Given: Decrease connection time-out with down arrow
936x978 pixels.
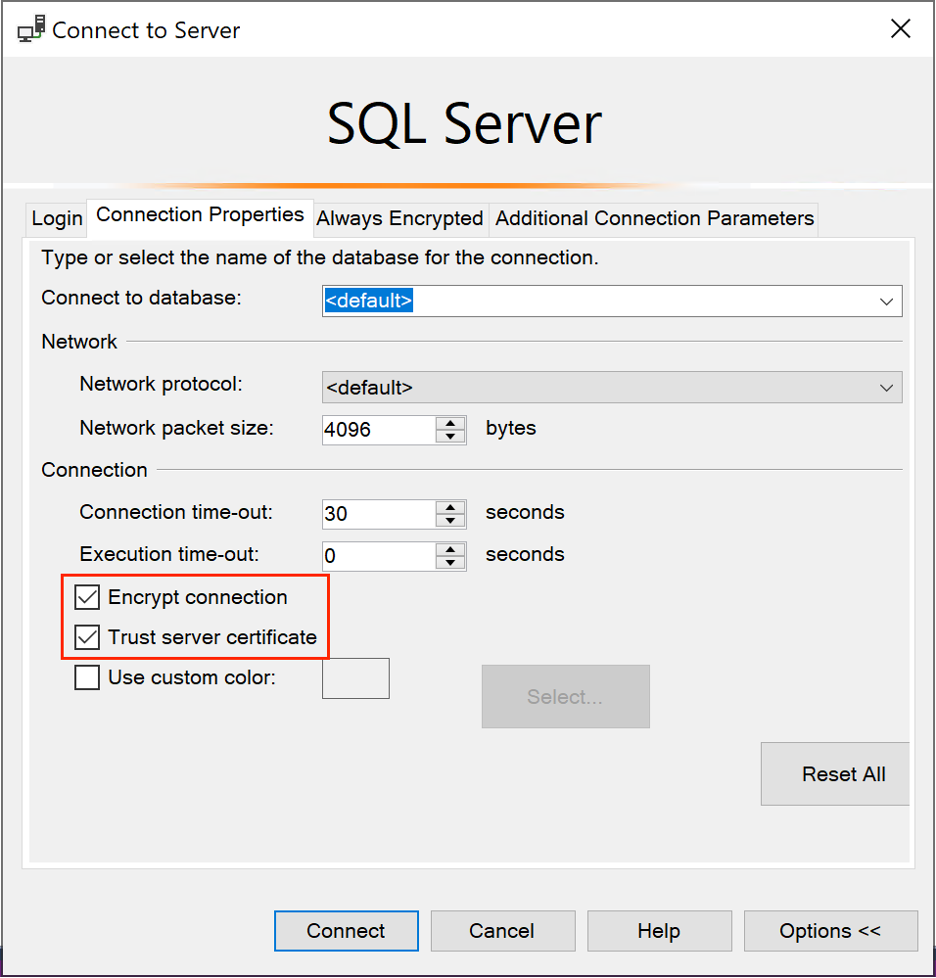Looking at the screenshot, I should [451, 521].
